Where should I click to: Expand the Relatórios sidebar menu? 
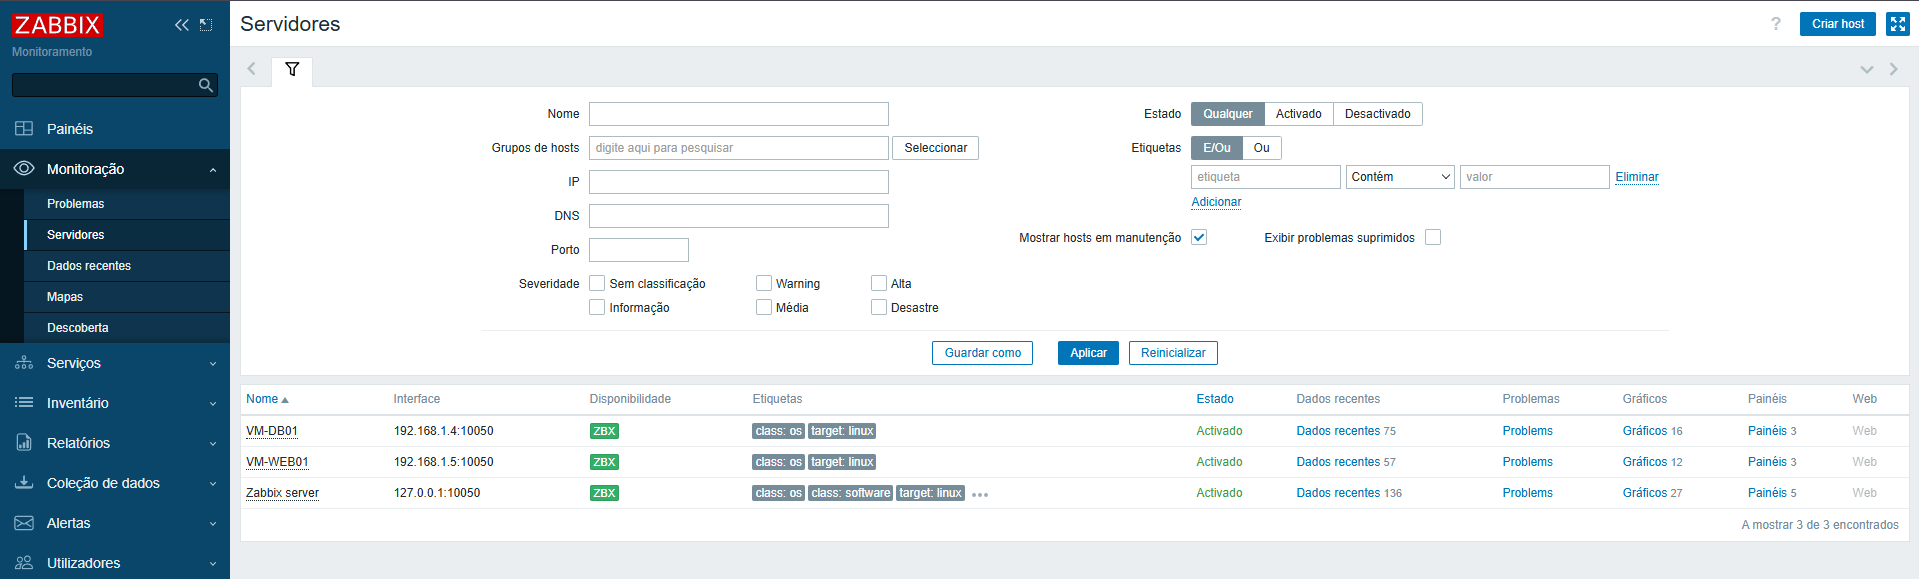[x=115, y=443]
